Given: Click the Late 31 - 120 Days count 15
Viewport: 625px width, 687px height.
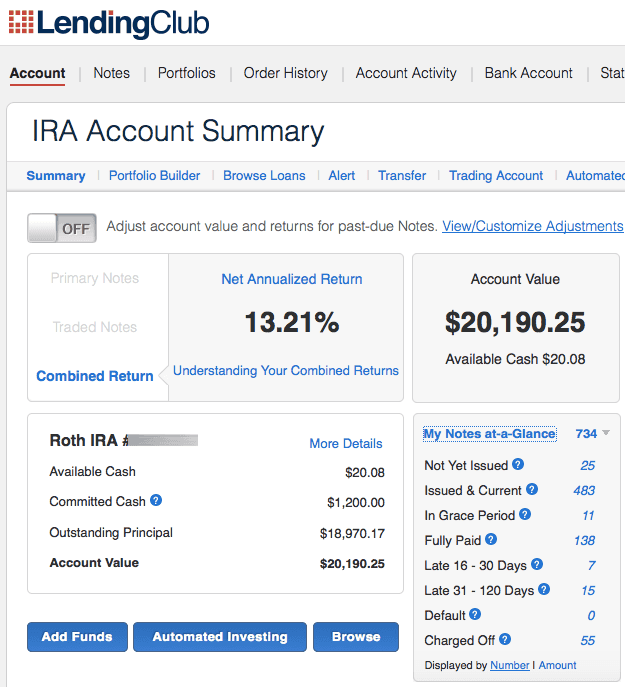Looking at the screenshot, I should click(x=588, y=590).
